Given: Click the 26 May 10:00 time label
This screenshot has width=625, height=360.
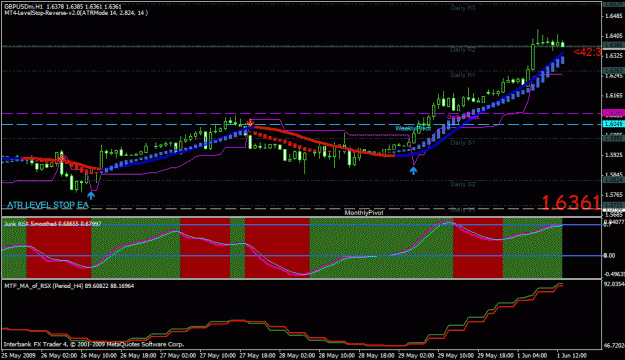Looking at the screenshot, I should pyautogui.click(x=98, y=355).
